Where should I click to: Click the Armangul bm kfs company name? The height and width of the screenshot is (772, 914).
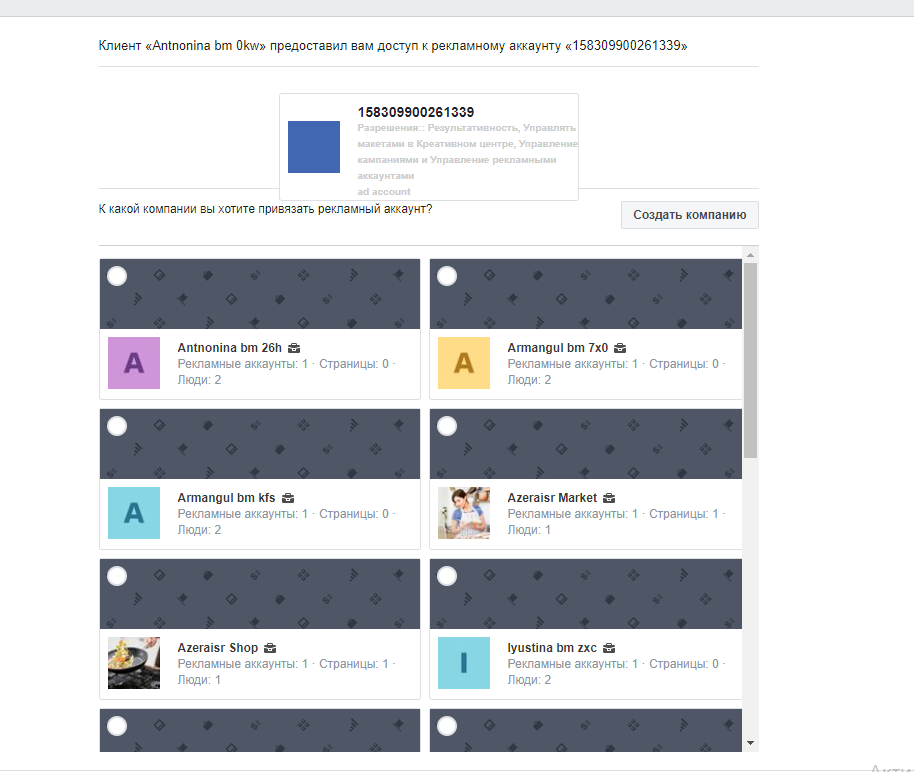pos(226,497)
